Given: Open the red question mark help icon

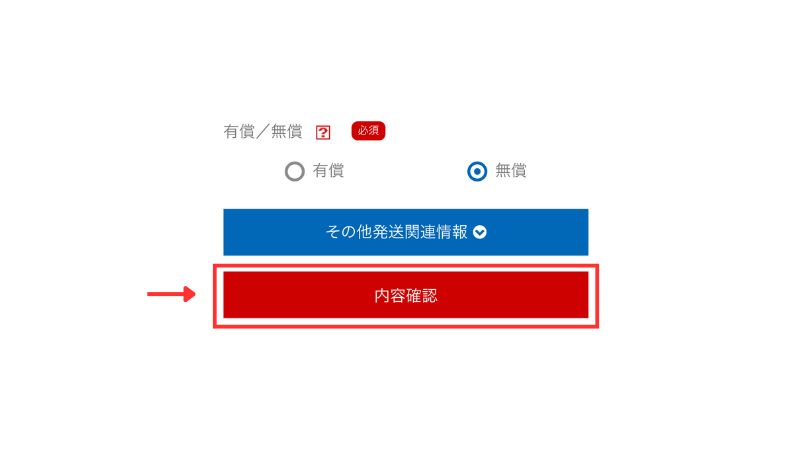Looking at the screenshot, I should [323, 133].
